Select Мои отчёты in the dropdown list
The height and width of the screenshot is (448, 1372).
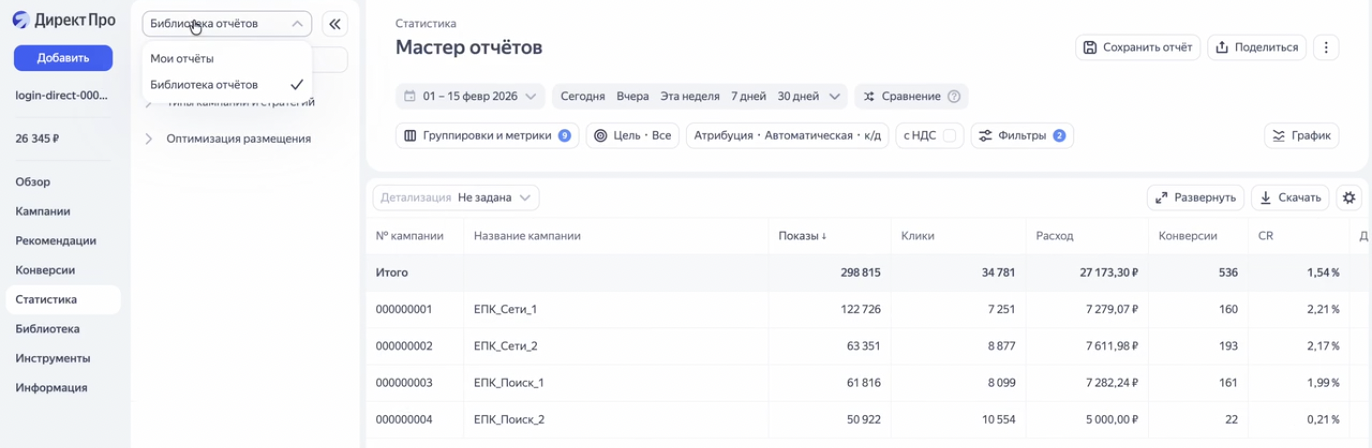point(182,59)
